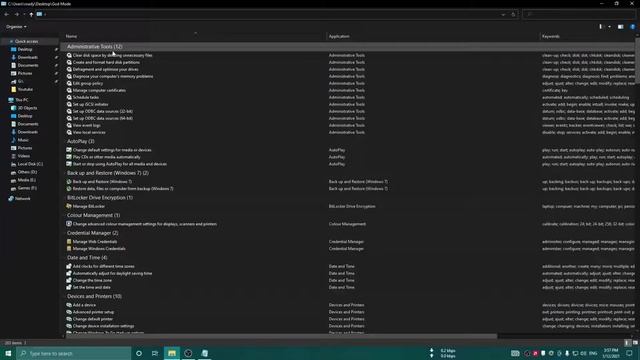Click the horizontal scrollbar at bottom

click(x=282, y=336)
